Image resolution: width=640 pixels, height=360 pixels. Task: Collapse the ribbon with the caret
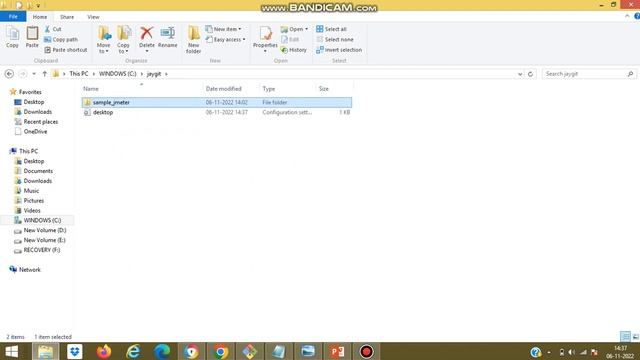pos(627,16)
